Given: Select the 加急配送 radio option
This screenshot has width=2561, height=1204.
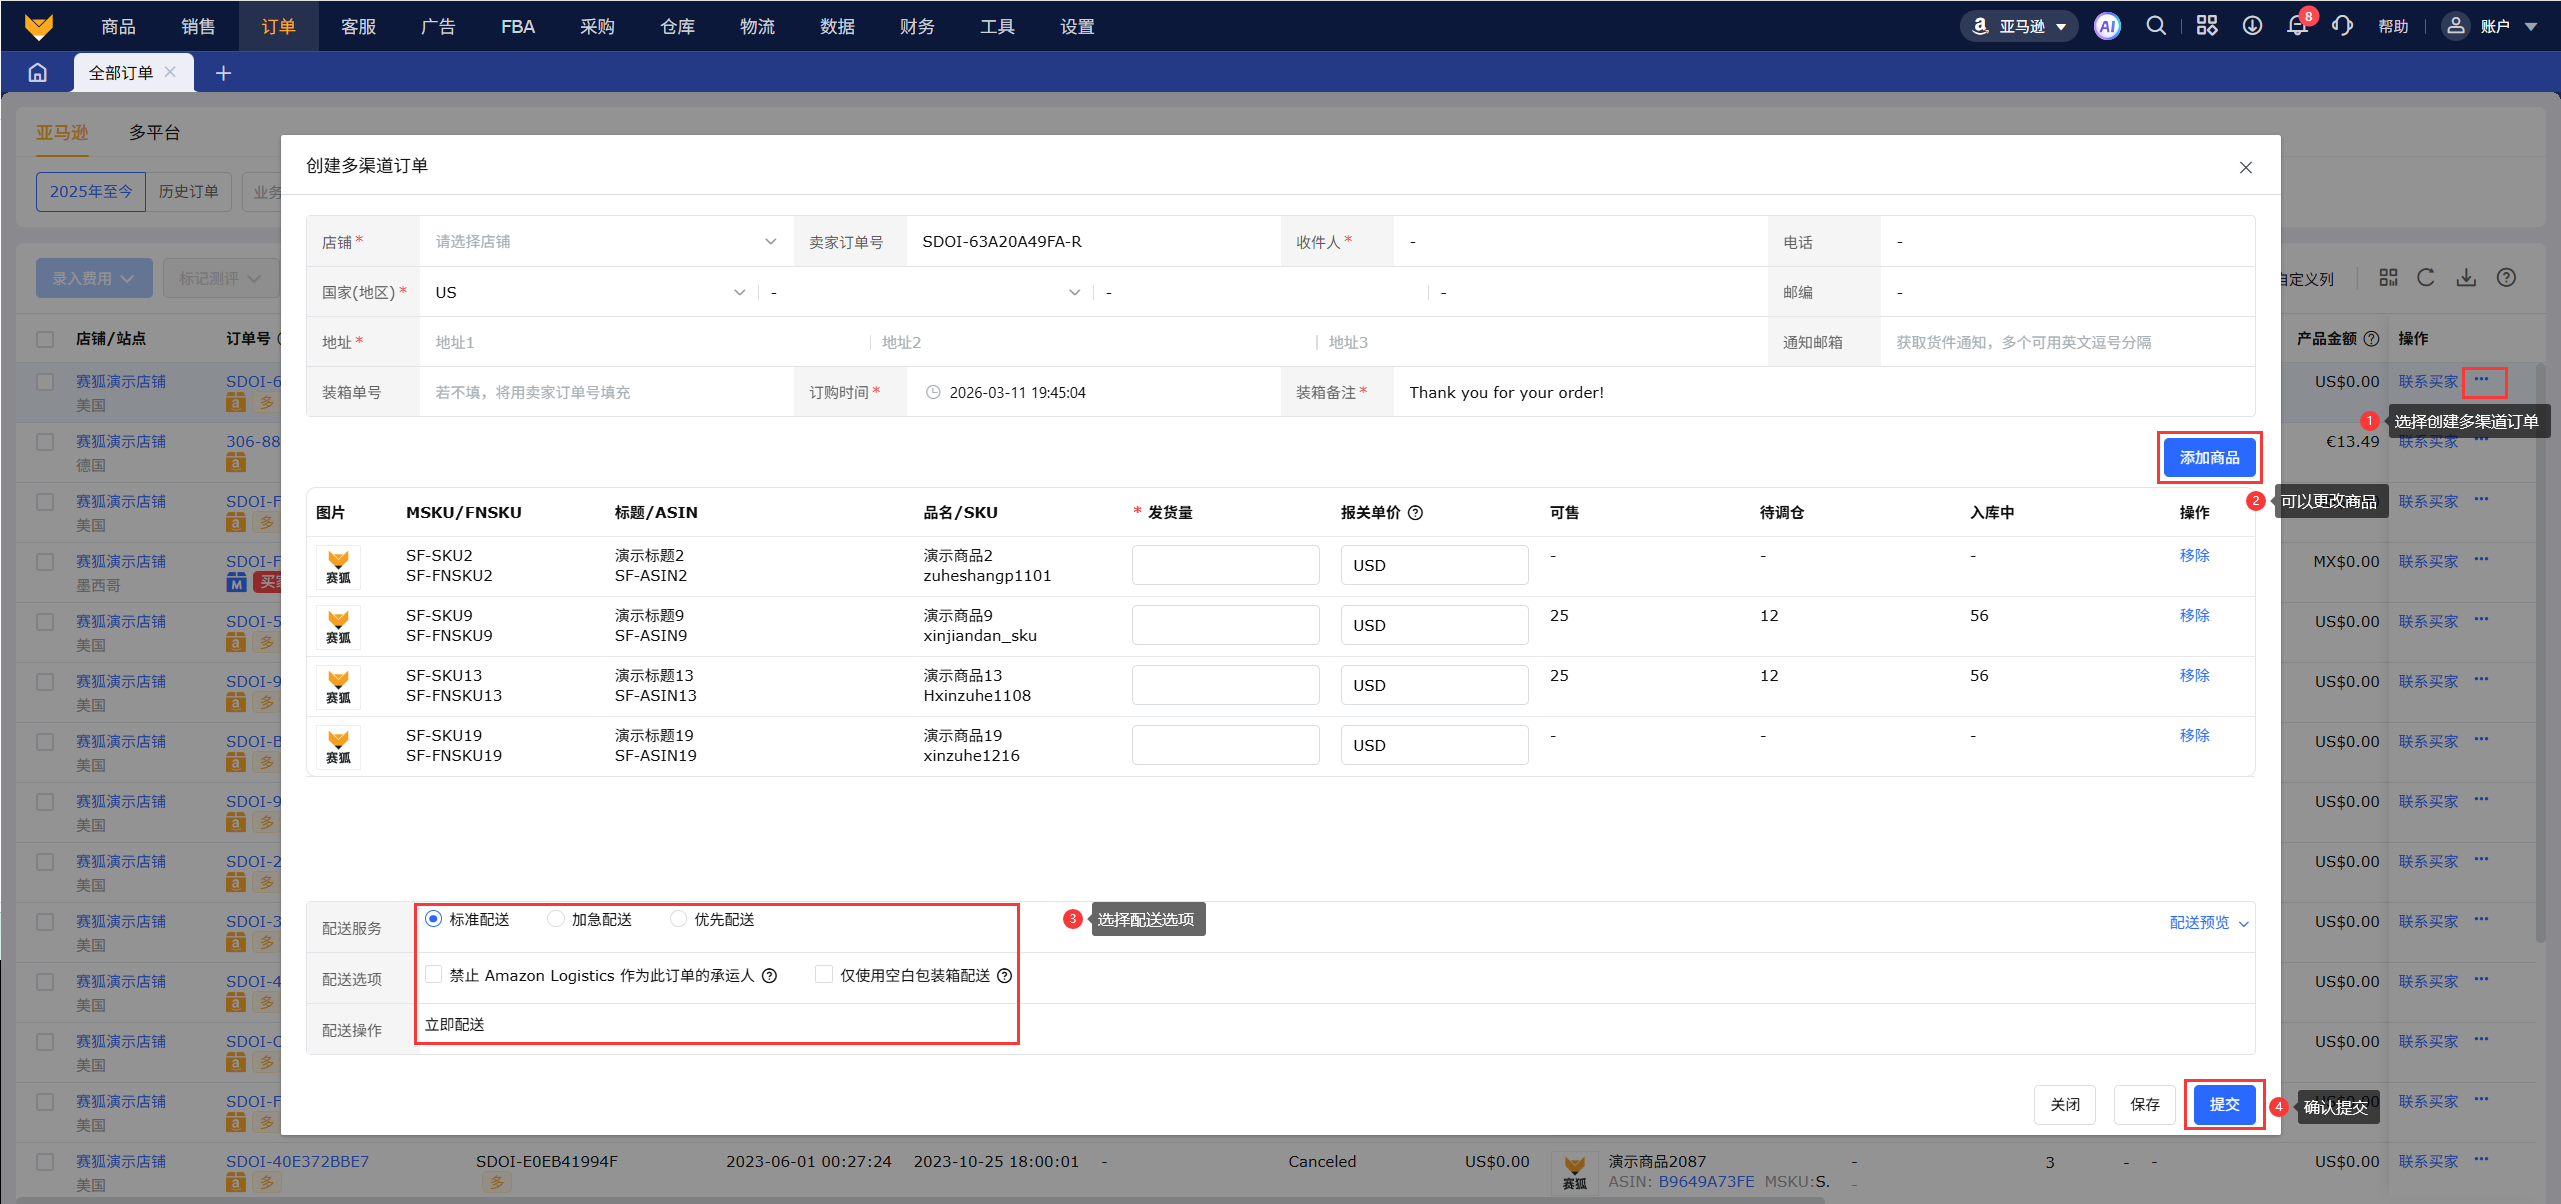Looking at the screenshot, I should [x=556, y=919].
